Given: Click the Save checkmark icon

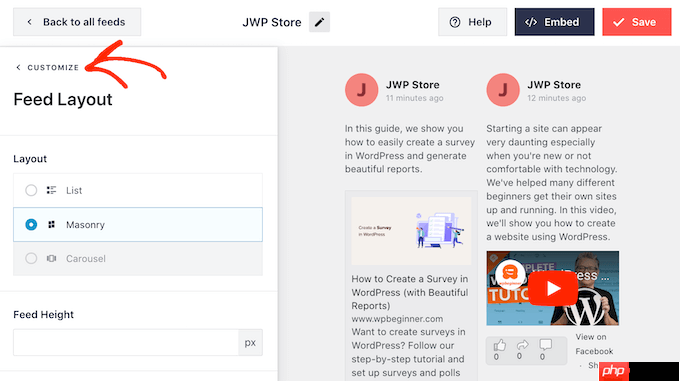Looking at the screenshot, I should point(618,22).
